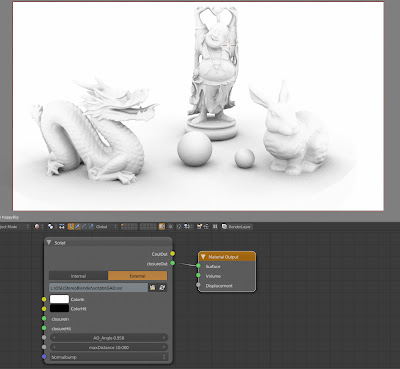This screenshot has height=369, width=400.
Task: Click the manipulate center points icon
Action: (62, 226)
